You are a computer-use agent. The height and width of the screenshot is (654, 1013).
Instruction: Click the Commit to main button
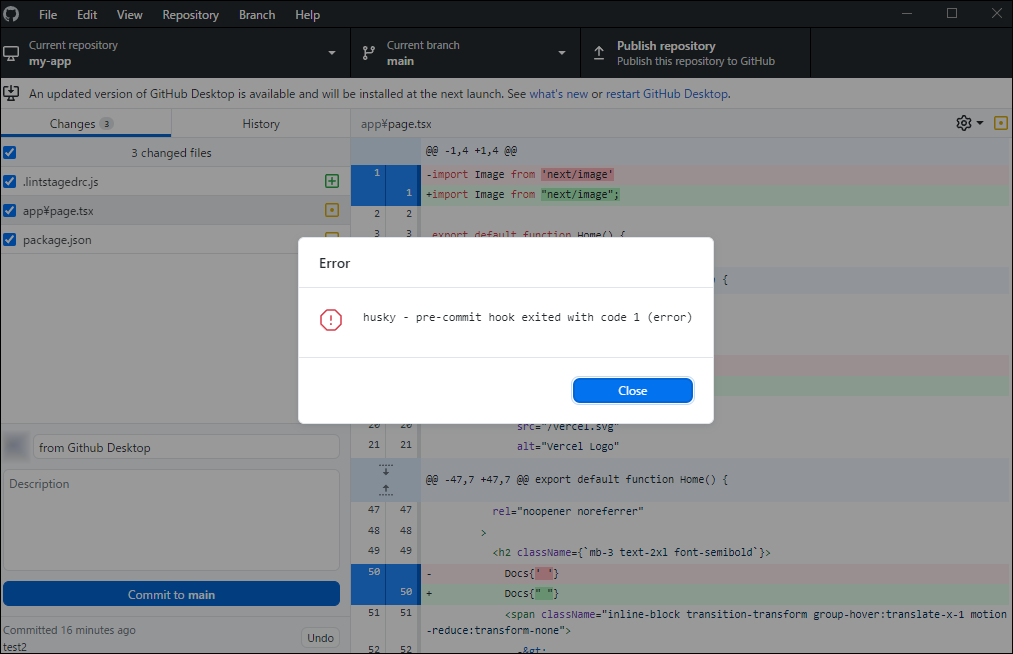point(171,594)
